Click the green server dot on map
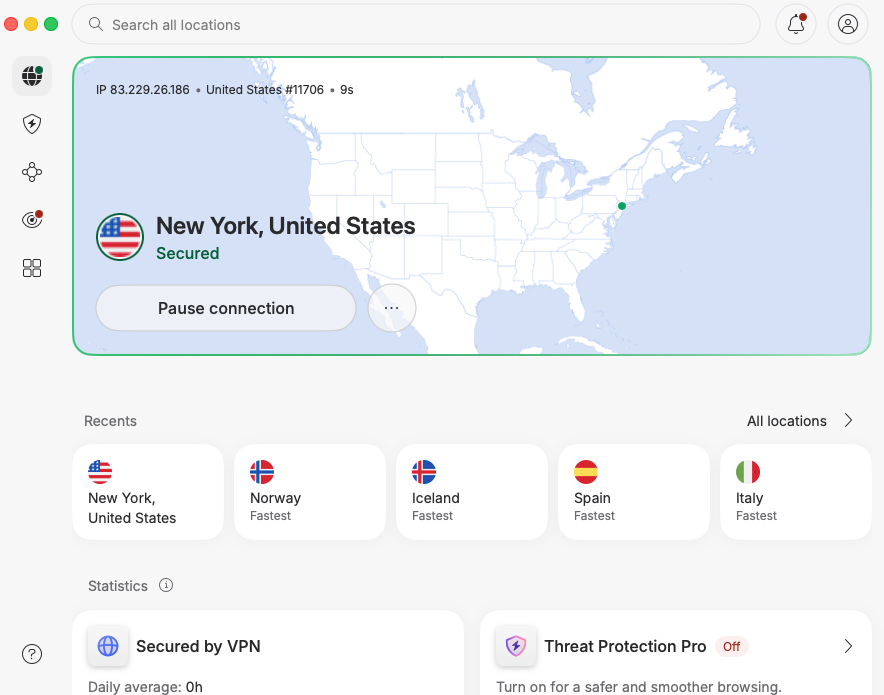884x695 pixels. point(622,206)
